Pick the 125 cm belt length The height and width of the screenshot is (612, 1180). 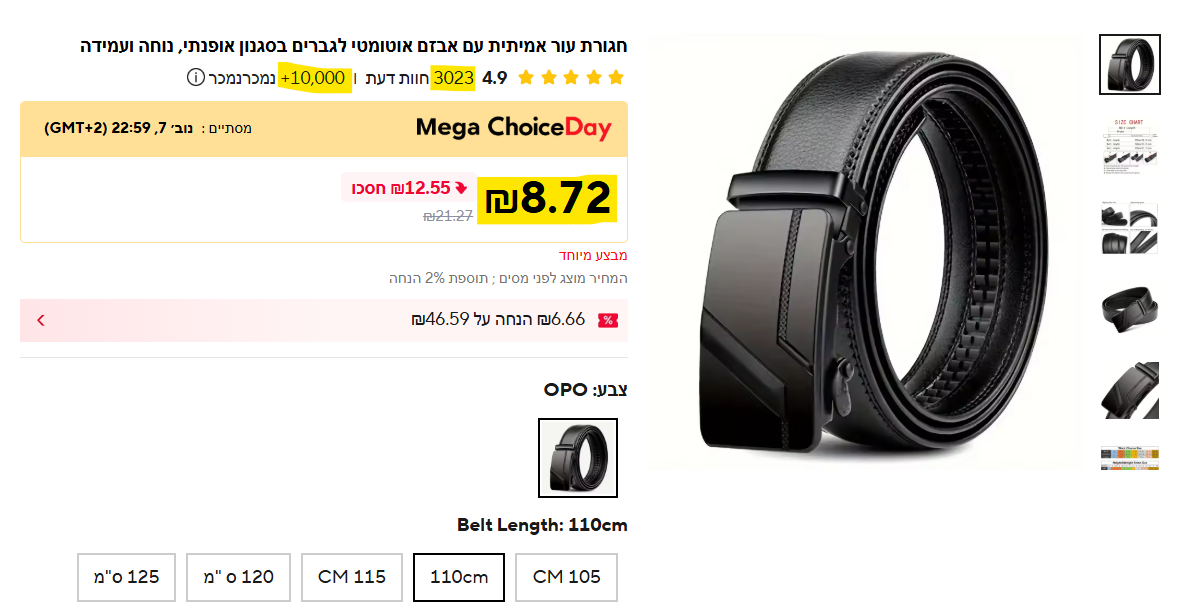[126, 577]
